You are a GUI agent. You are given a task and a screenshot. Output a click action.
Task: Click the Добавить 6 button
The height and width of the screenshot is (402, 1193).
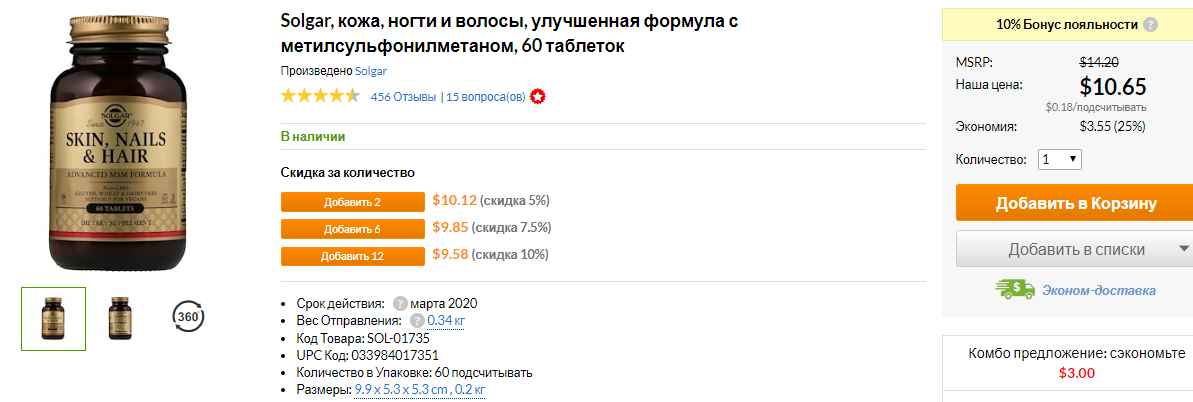coord(352,229)
